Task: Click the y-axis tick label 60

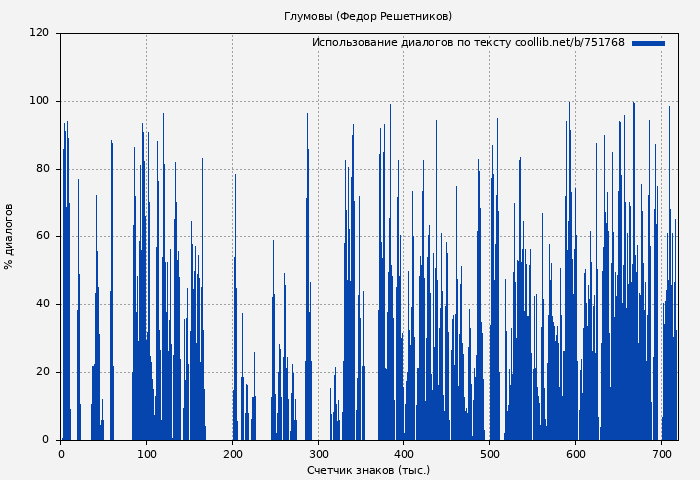Action: click(x=42, y=236)
